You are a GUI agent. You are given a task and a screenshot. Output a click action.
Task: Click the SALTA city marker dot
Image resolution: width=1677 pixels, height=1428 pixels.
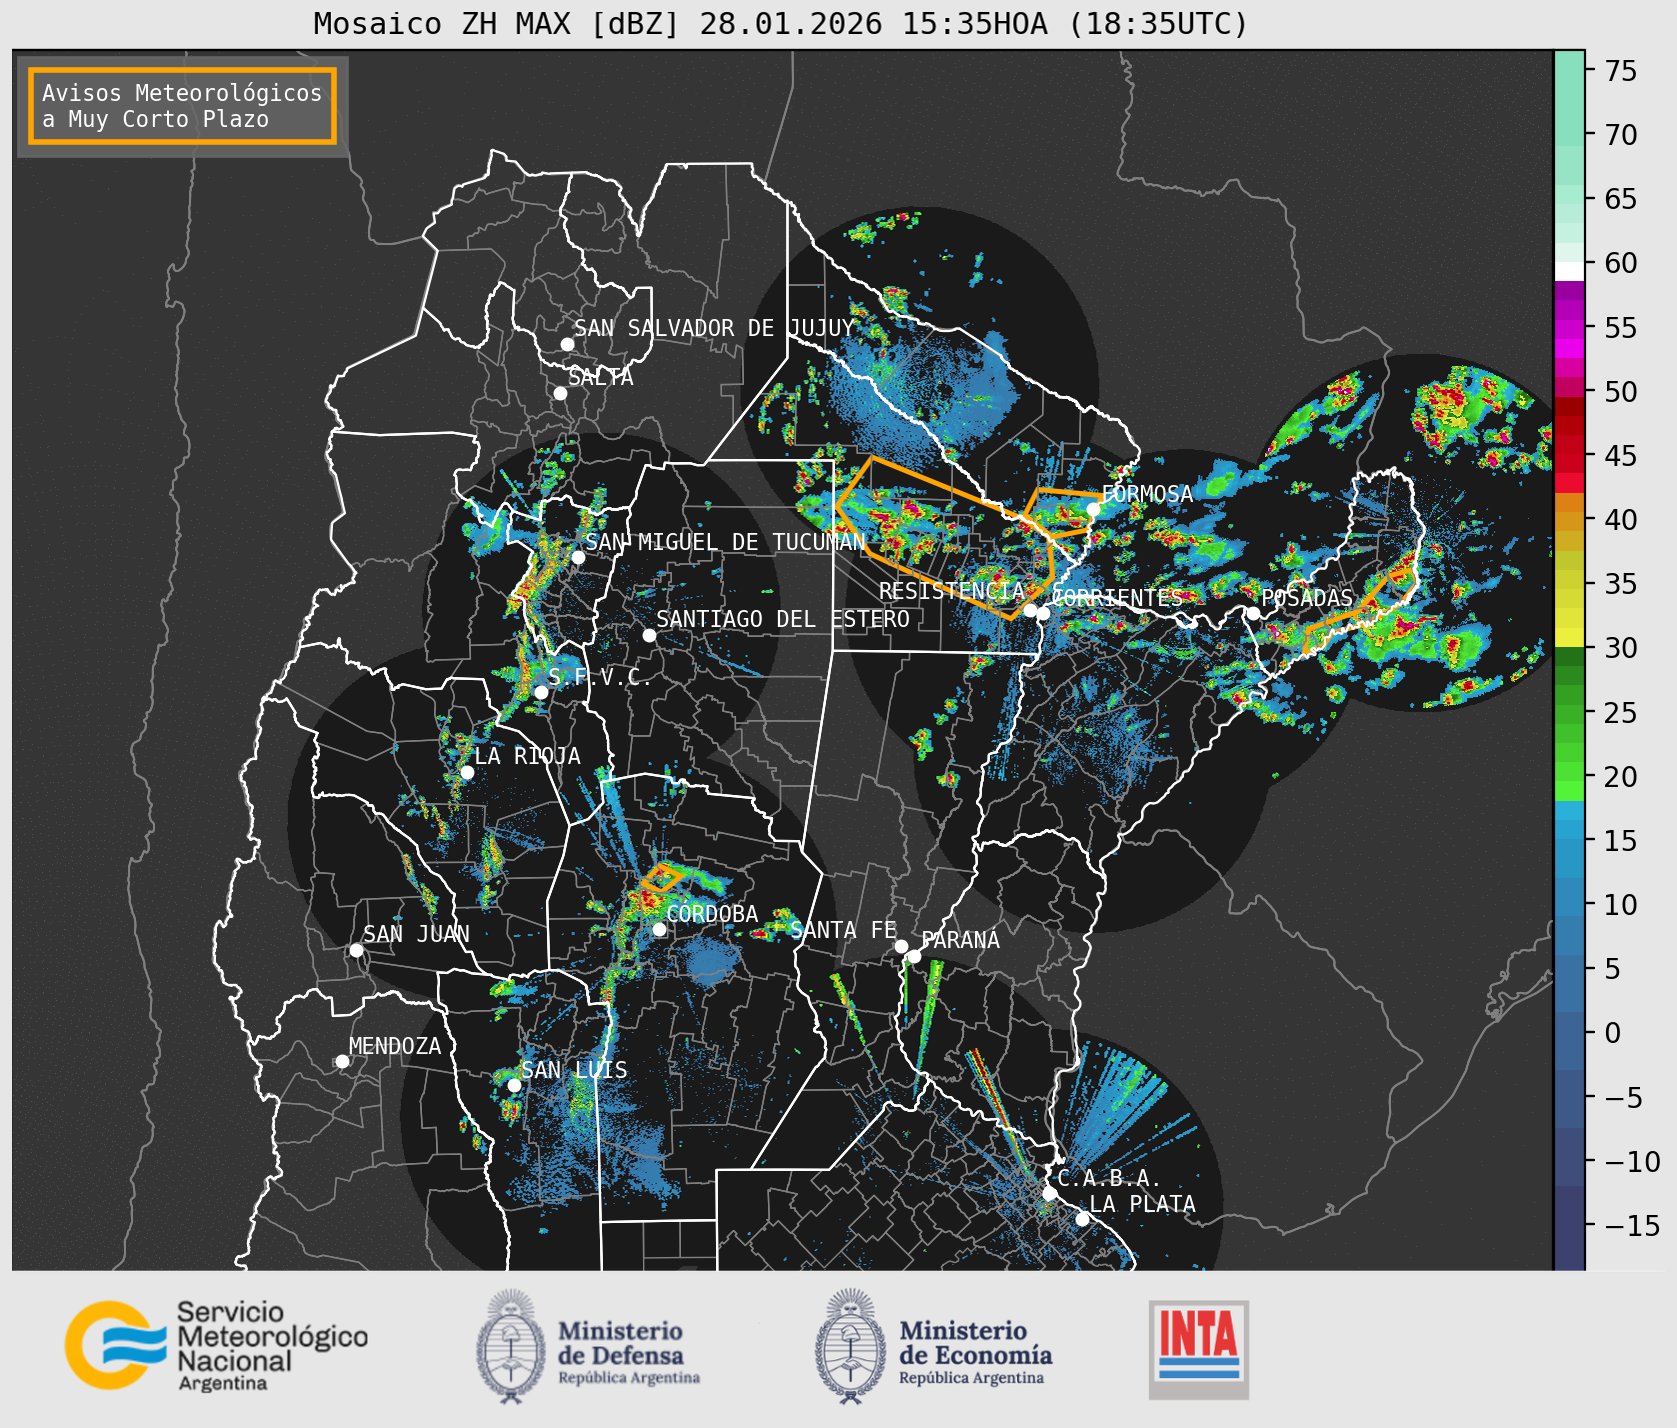(x=560, y=393)
